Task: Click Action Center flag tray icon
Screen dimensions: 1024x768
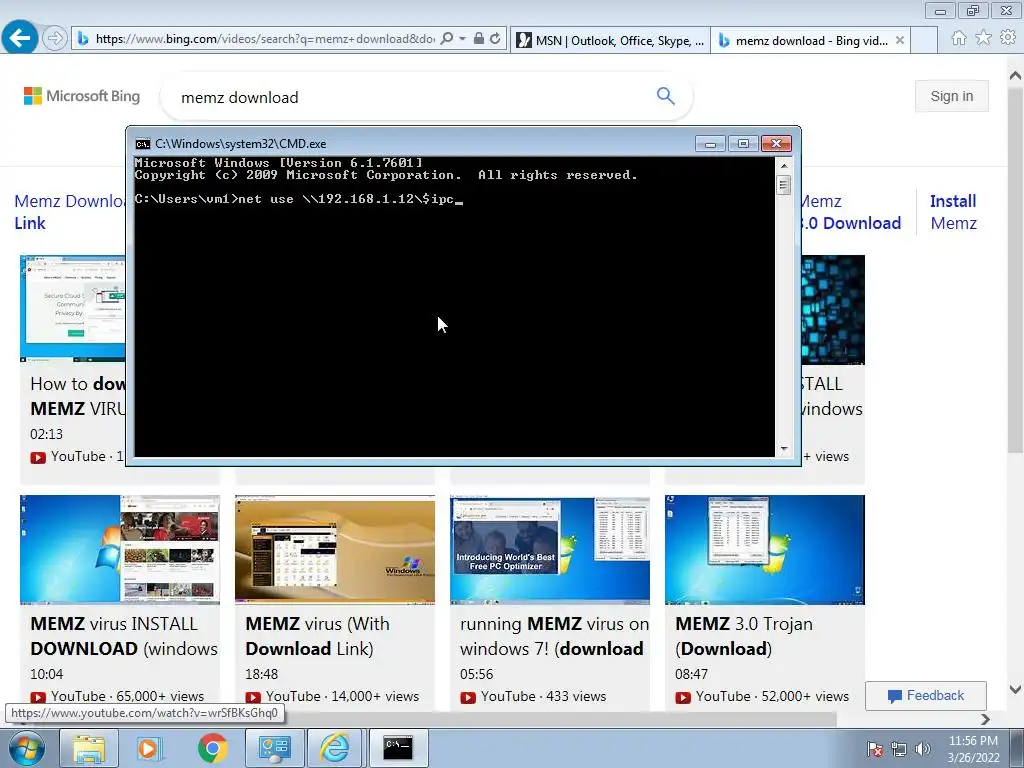Action: pyautogui.click(x=875, y=749)
